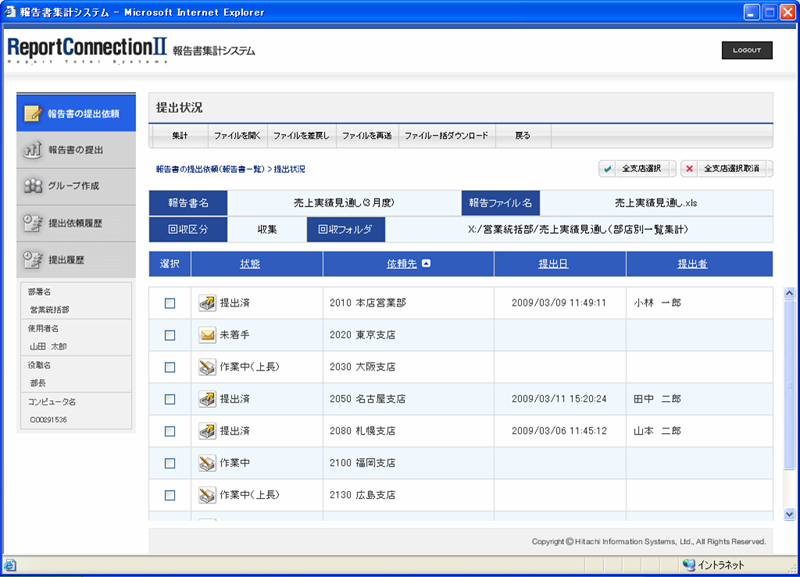Click the 未着手 envelope icon for 東京支店
The height and width of the screenshot is (577, 800).
click(207, 335)
